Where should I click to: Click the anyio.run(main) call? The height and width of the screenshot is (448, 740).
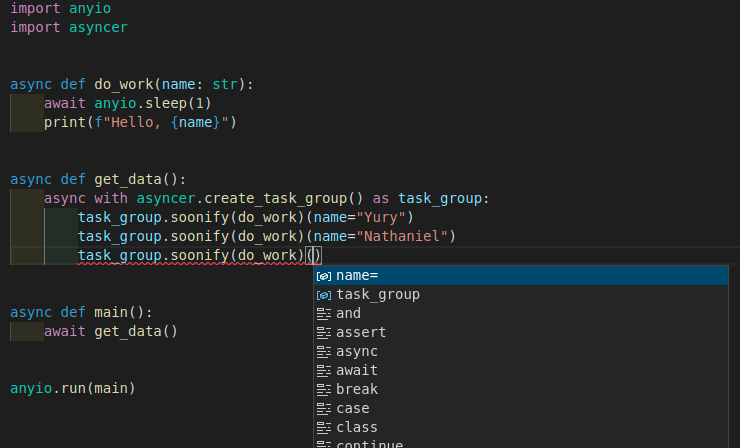click(x=72, y=388)
